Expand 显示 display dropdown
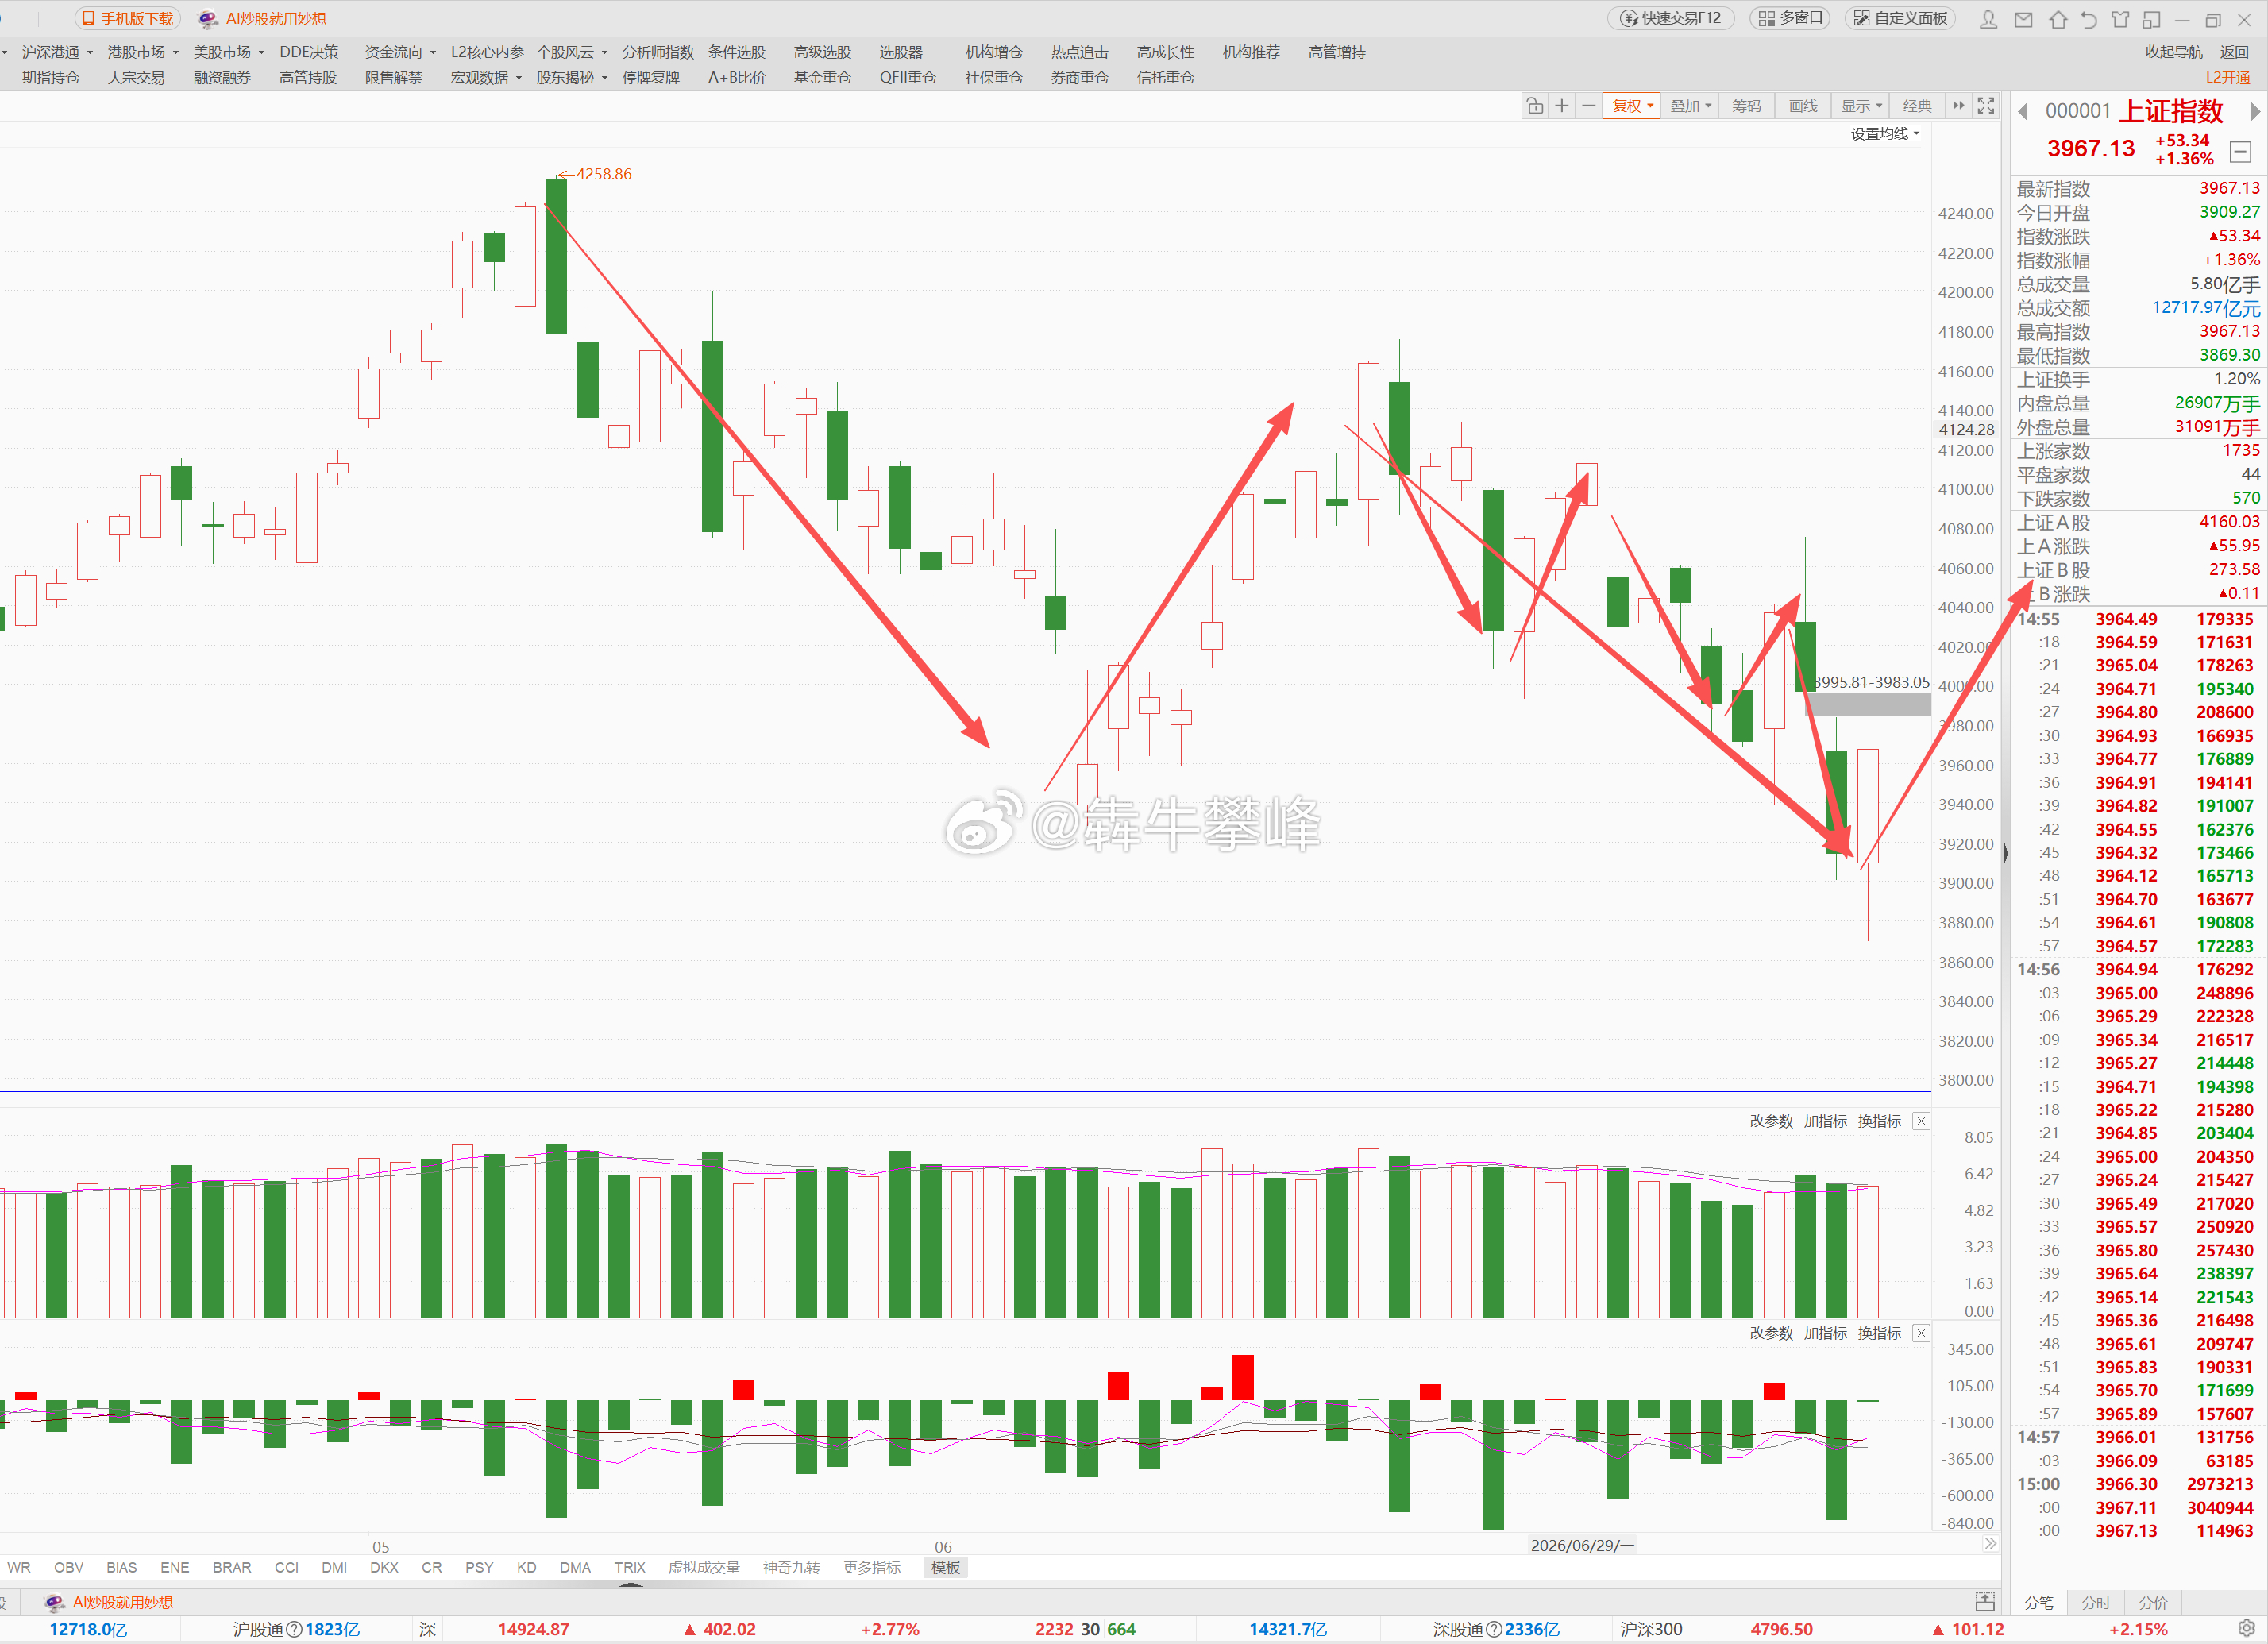The width and height of the screenshot is (2268, 1644). (1861, 106)
